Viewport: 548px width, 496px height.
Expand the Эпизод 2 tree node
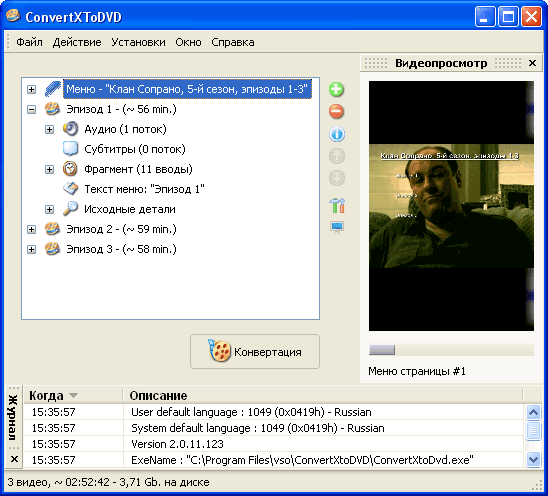click(x=31, y=229)
